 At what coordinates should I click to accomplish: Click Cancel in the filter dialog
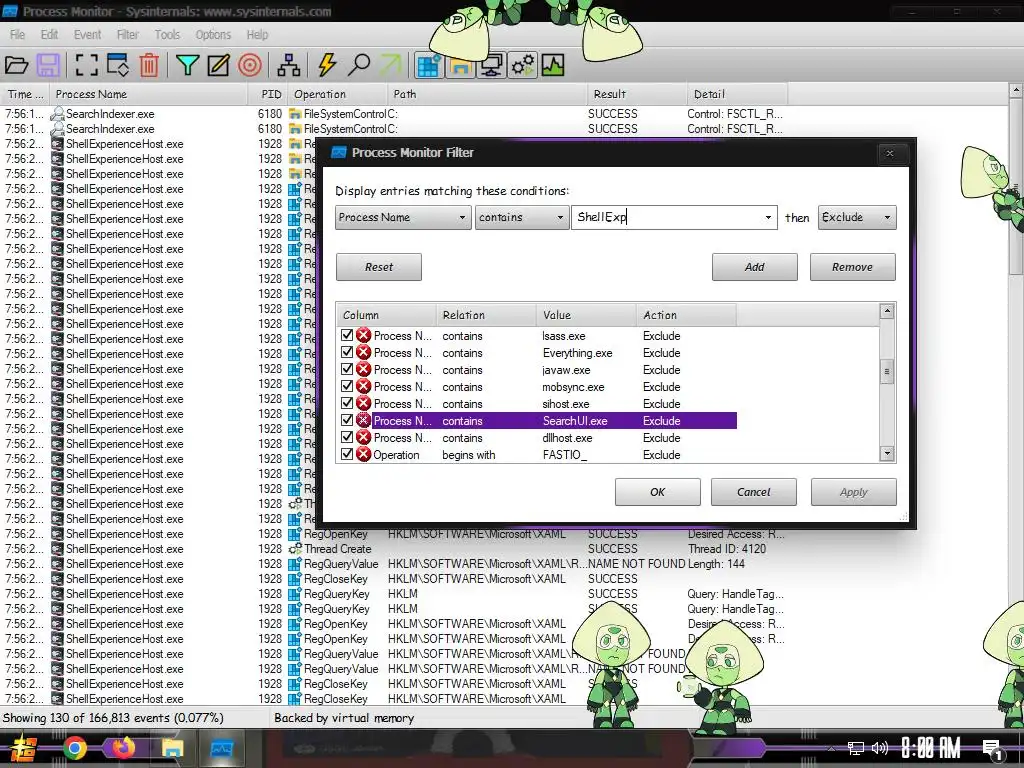754,492
